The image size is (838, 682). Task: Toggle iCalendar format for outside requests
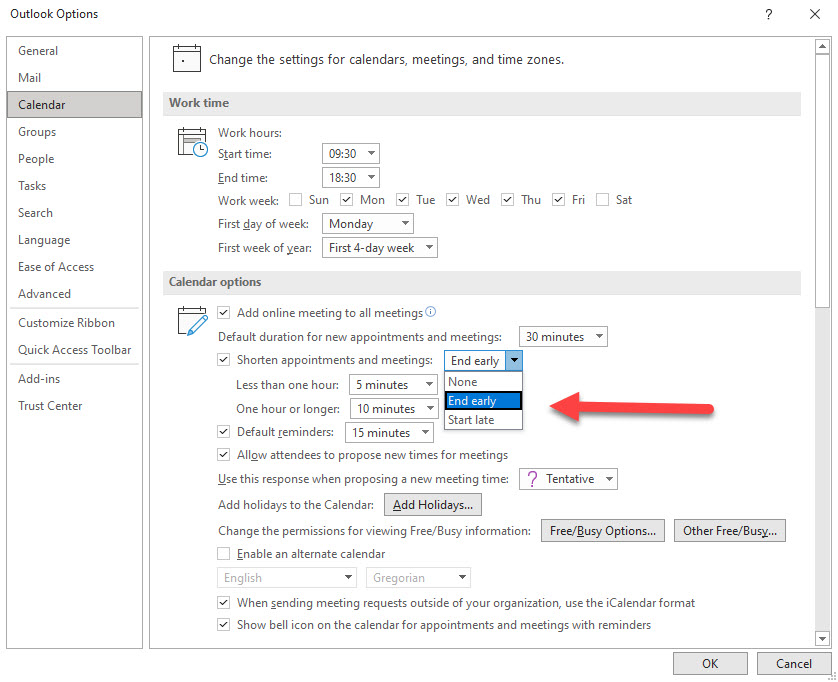point(223,602)
